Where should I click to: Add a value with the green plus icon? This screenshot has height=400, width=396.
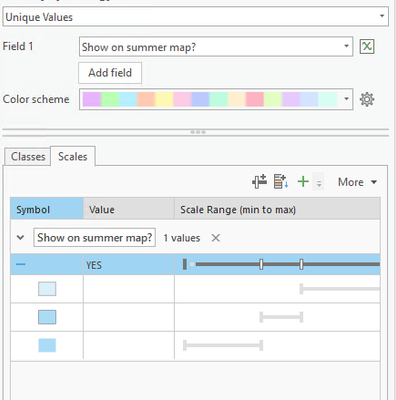click(303, 182)
